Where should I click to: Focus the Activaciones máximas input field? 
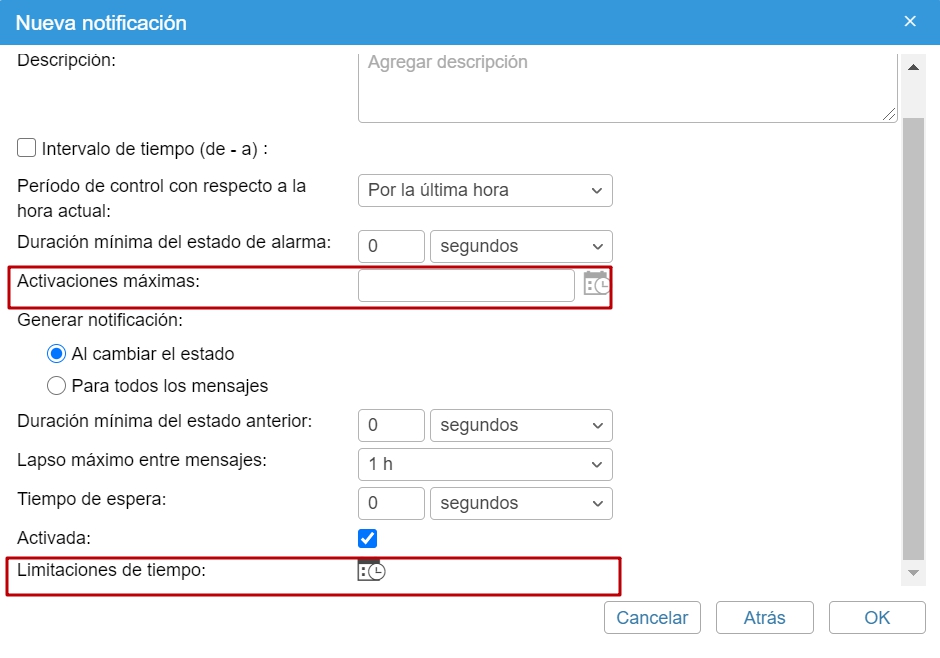pyautogui.click(x=466, y=286)
